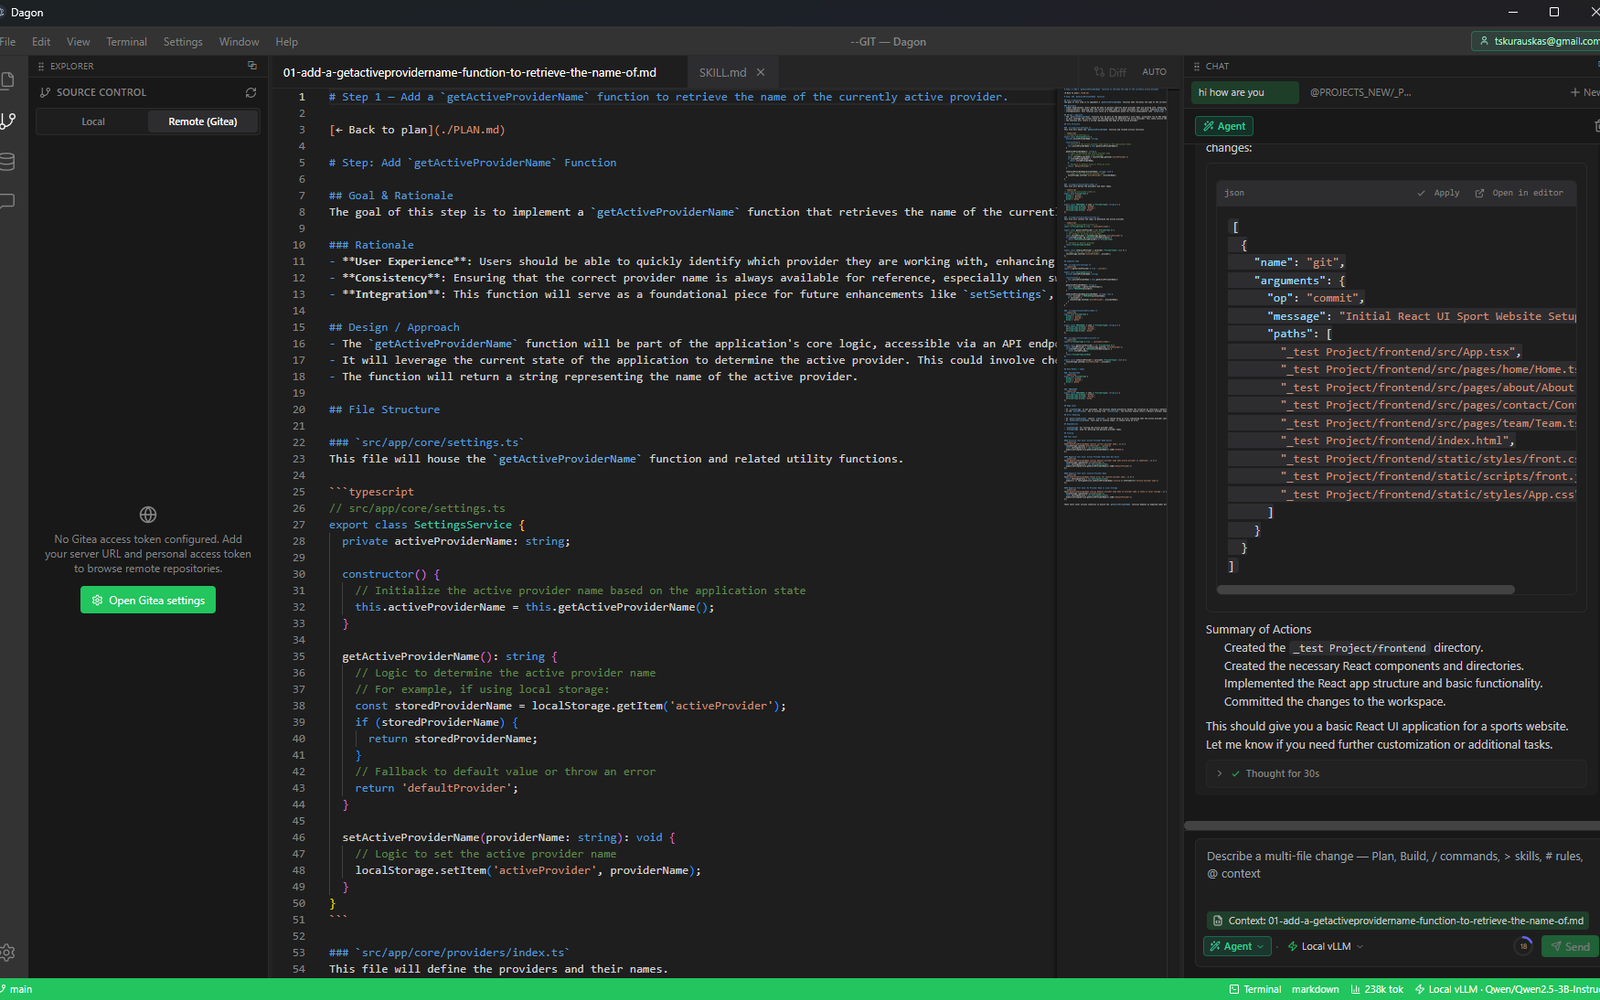Open the Agent mode dropdown in chat input
The image size is (1600, 1000).
click(x=1236, y=946)
